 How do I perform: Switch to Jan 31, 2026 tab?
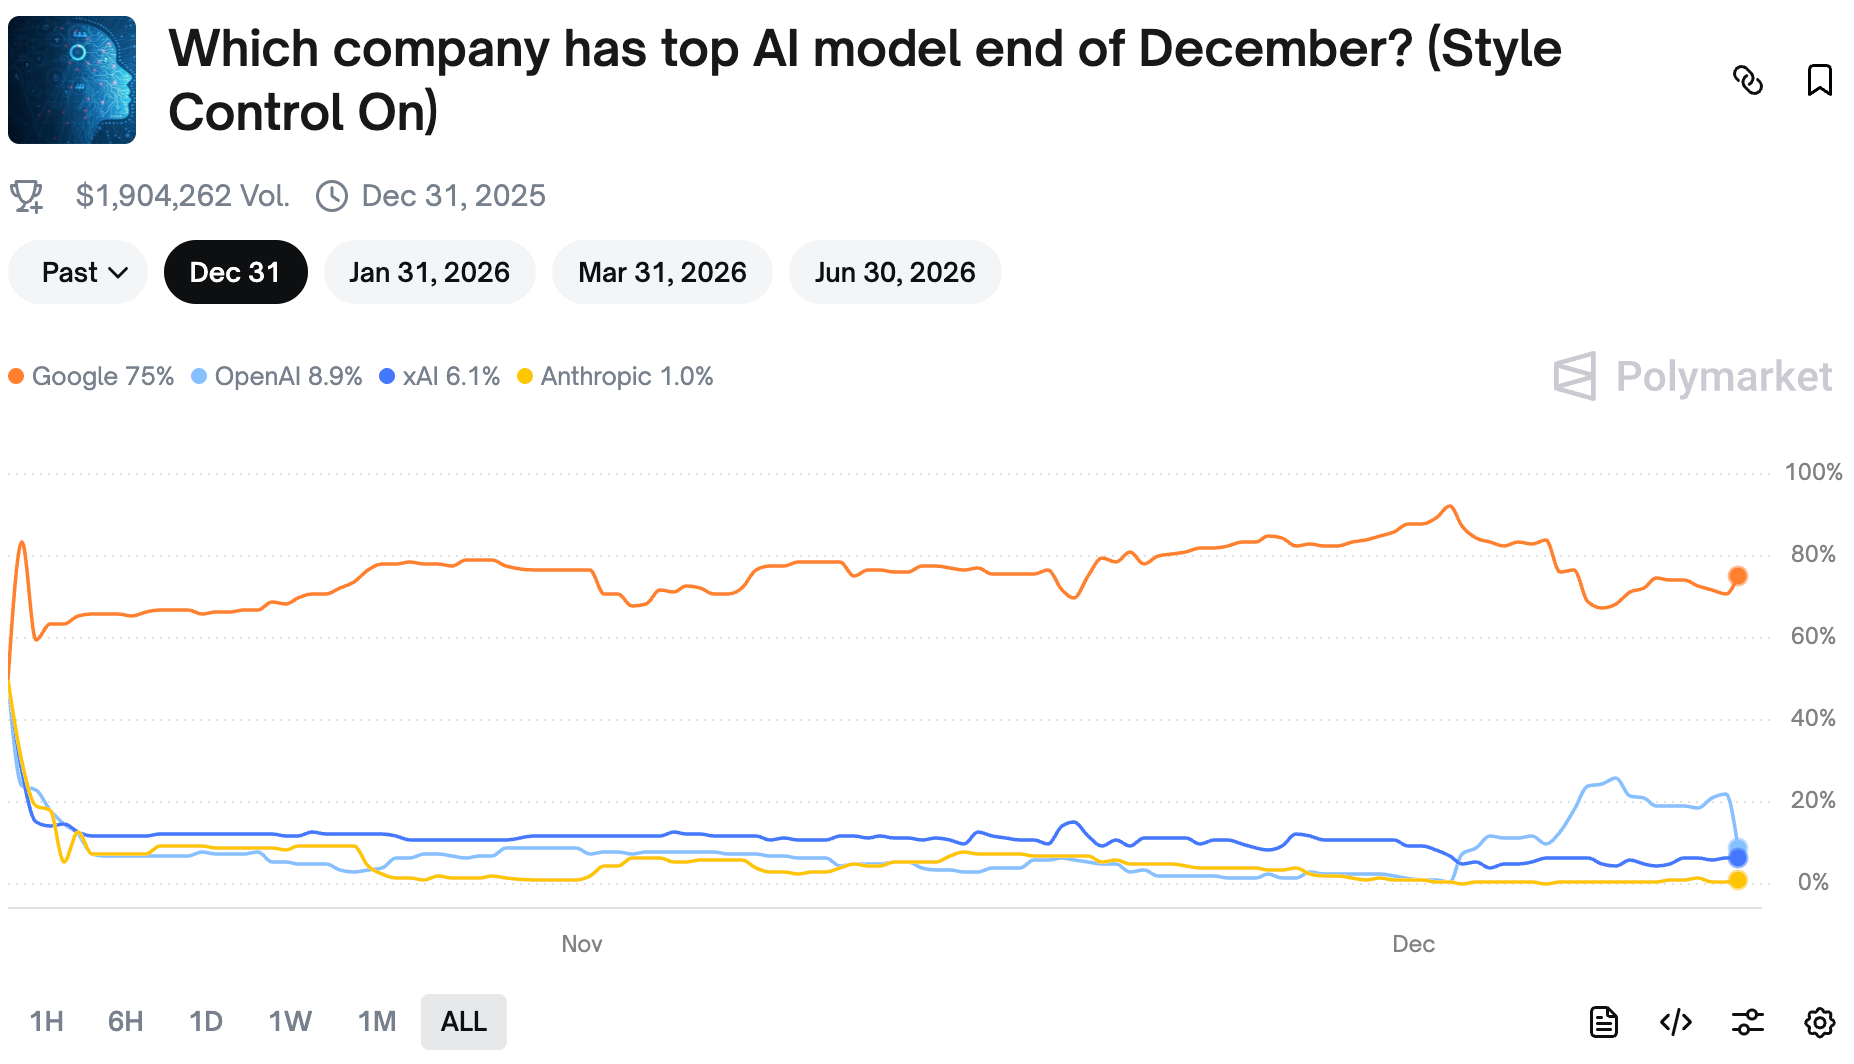pos(429,272)
